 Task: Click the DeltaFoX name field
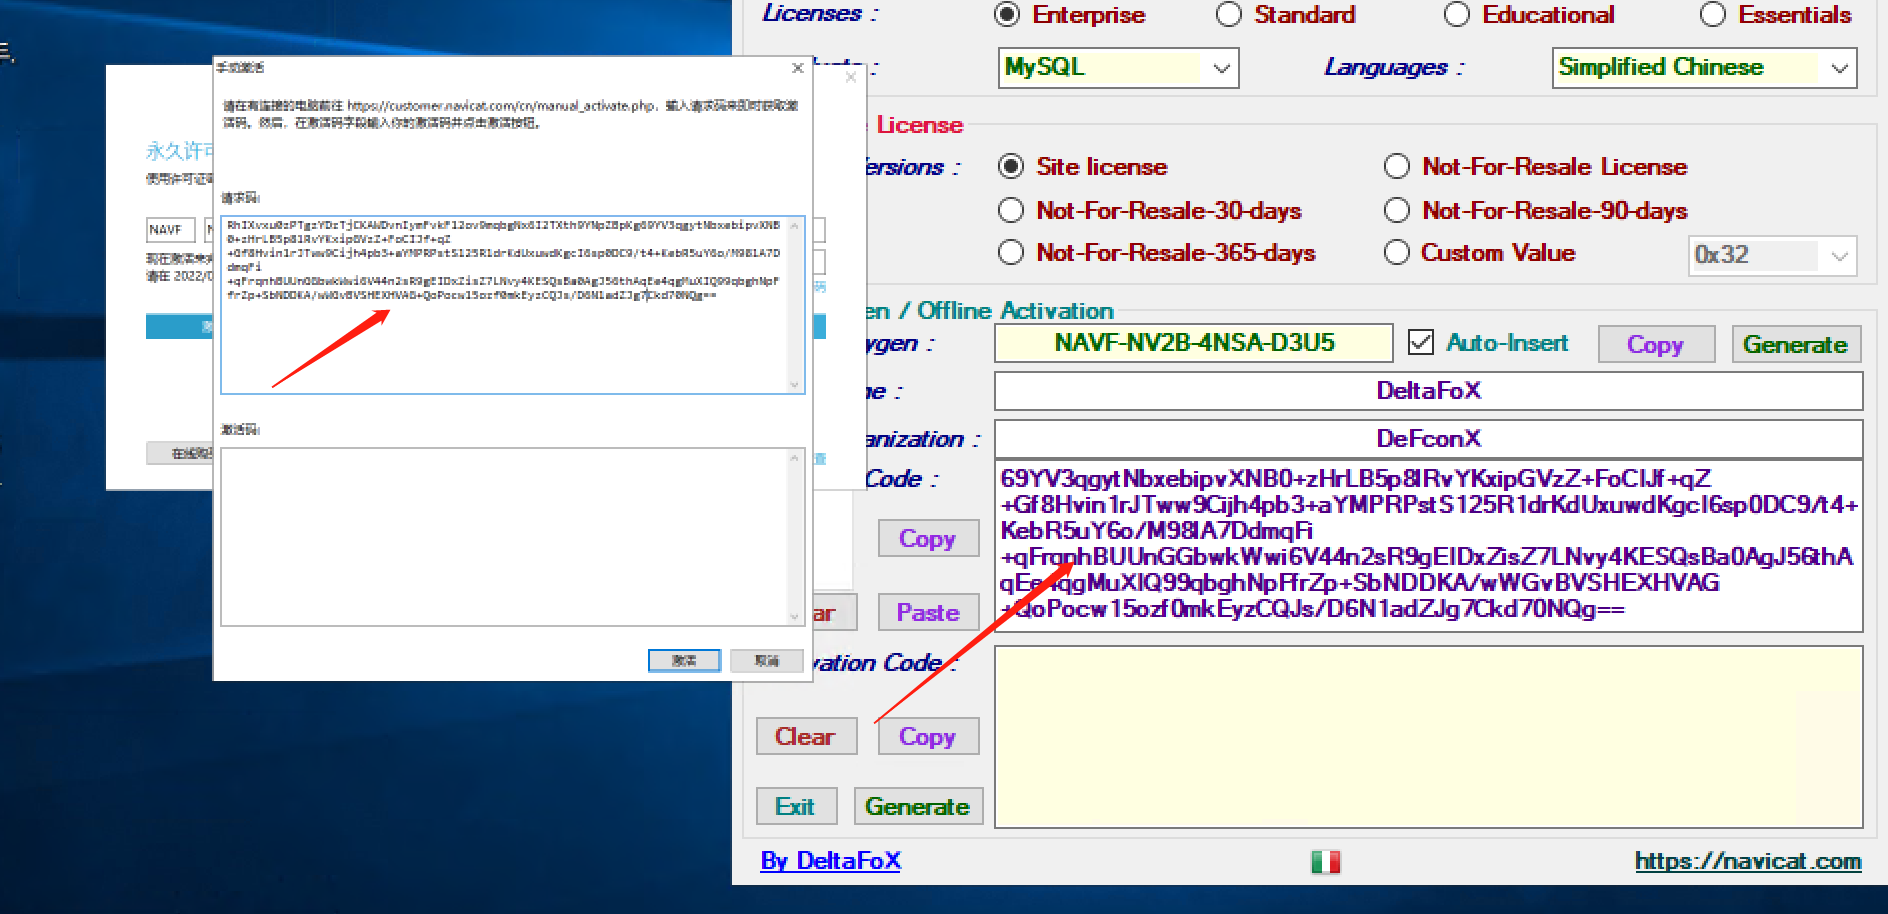pos(1428,391)
